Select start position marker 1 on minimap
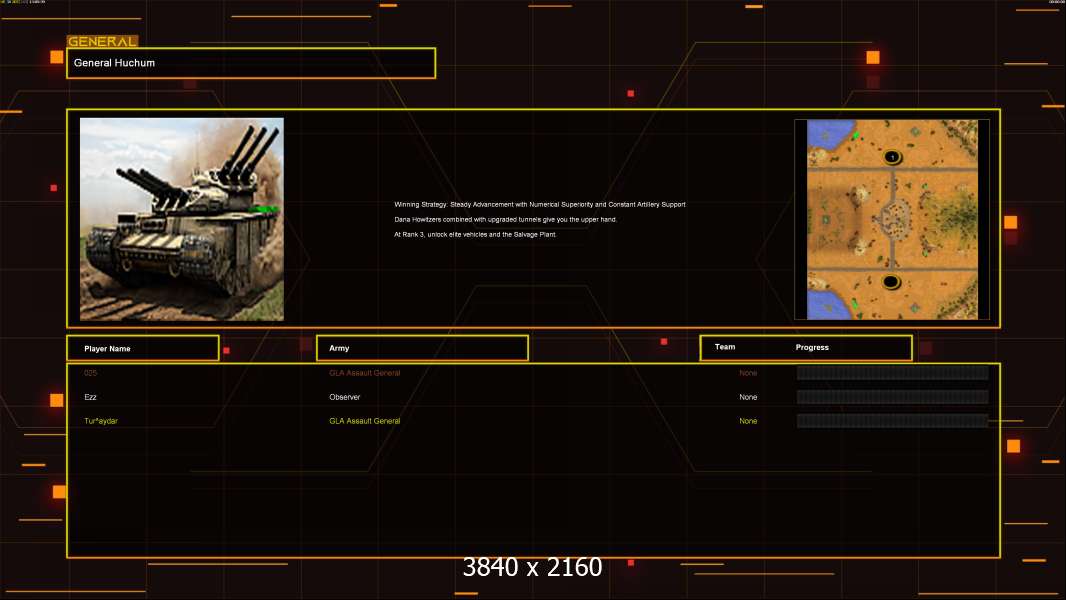 (892, 157)
